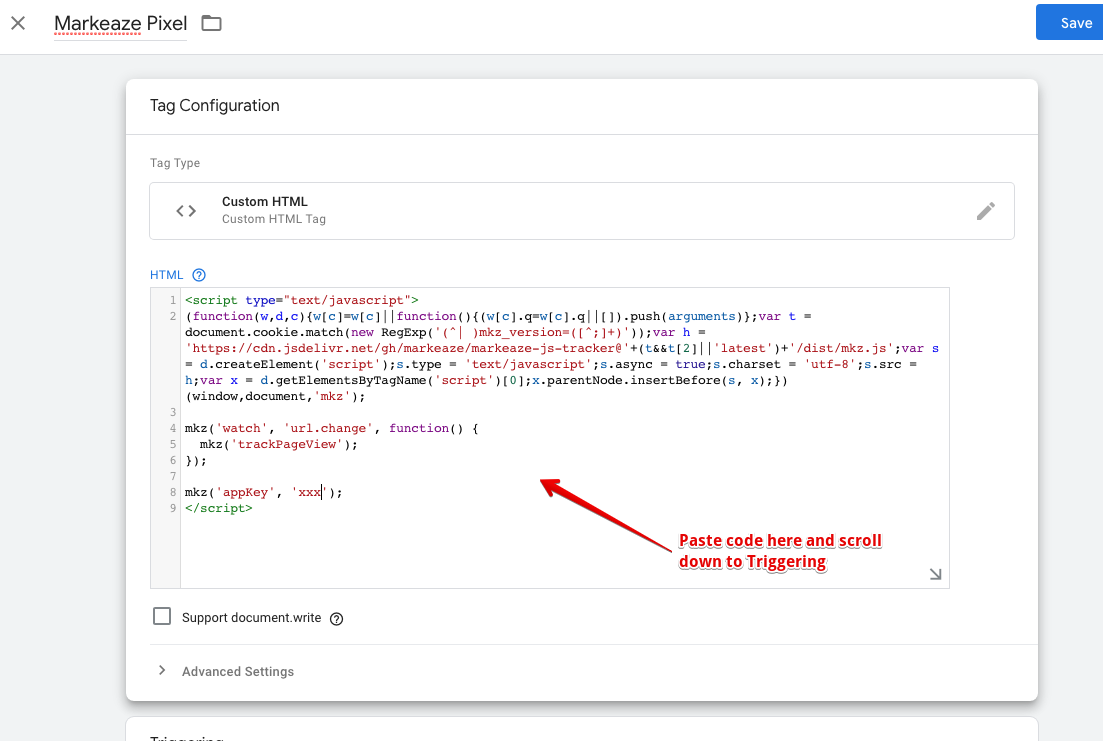Image resolution: width=1103 pixels, height=741 pixels.
Task: Click the closing </script> tag line
Action: [219, 508]
